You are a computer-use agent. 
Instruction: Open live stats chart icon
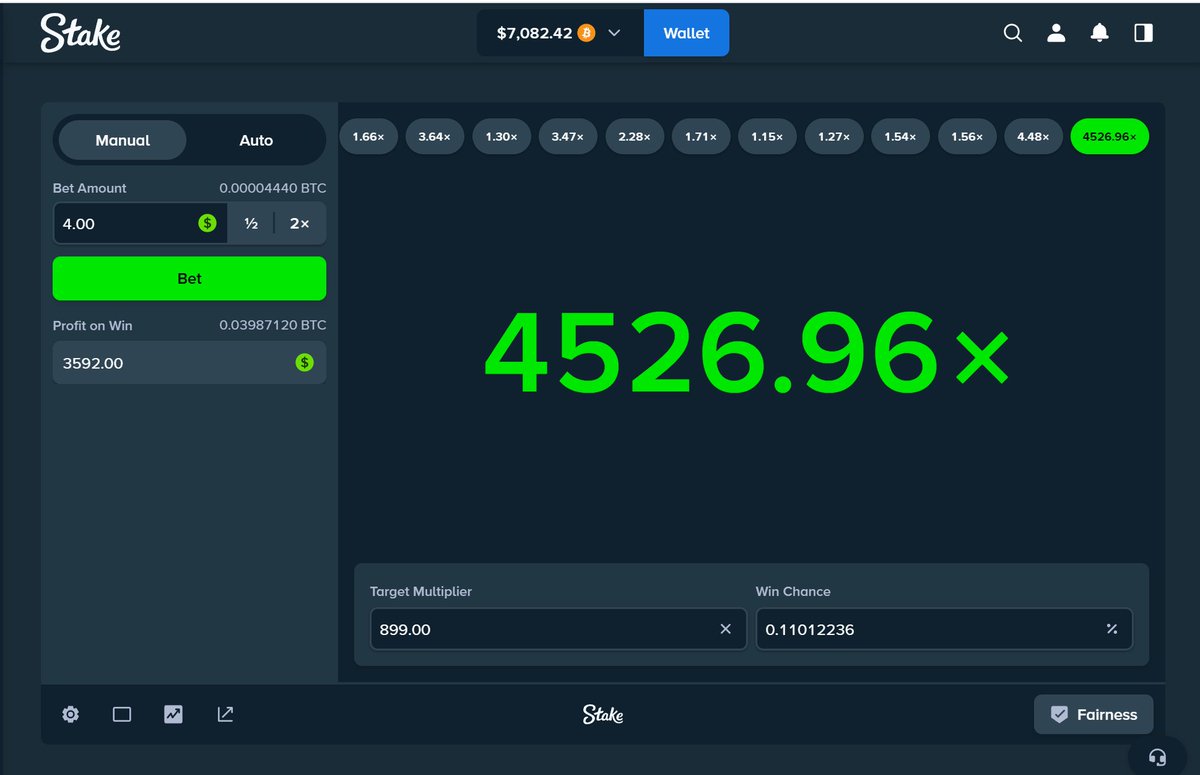(x=174, y=714)
